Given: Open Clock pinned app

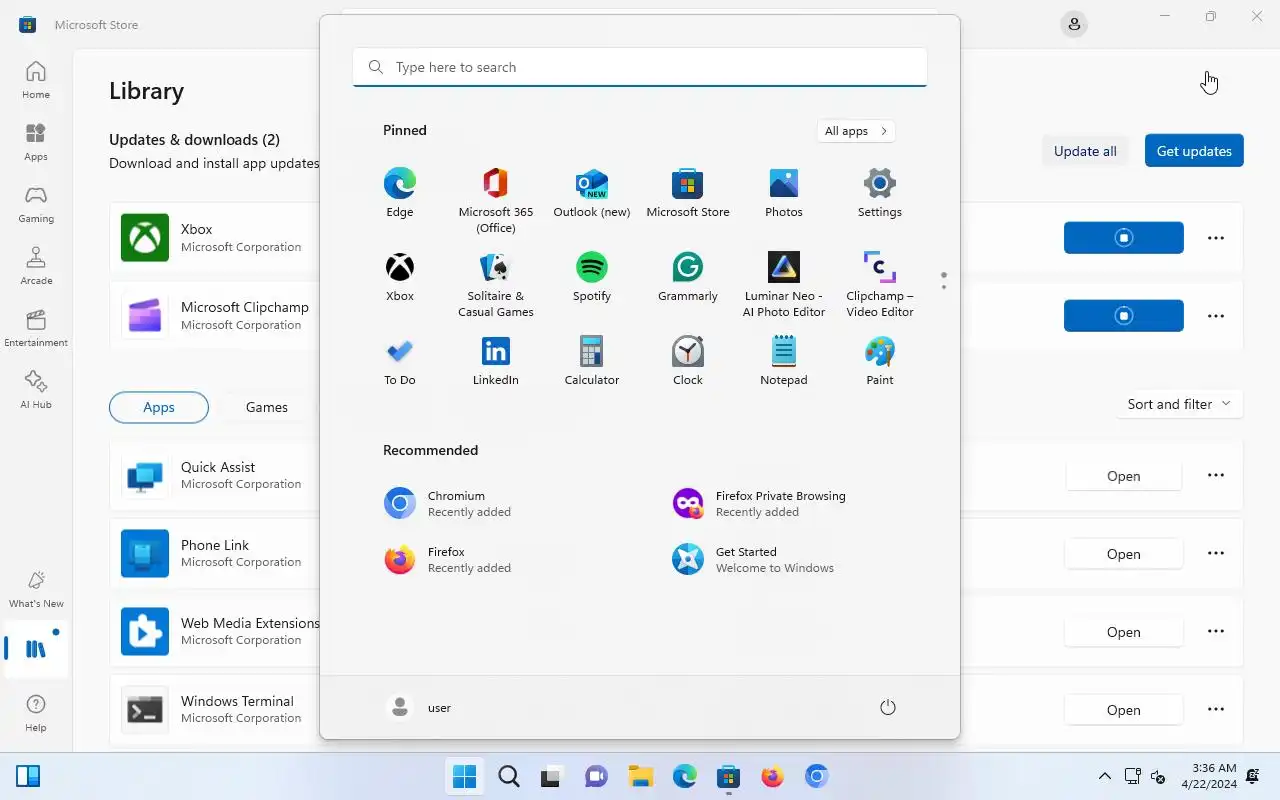Looking at the screenshot, I should point(688,360).
